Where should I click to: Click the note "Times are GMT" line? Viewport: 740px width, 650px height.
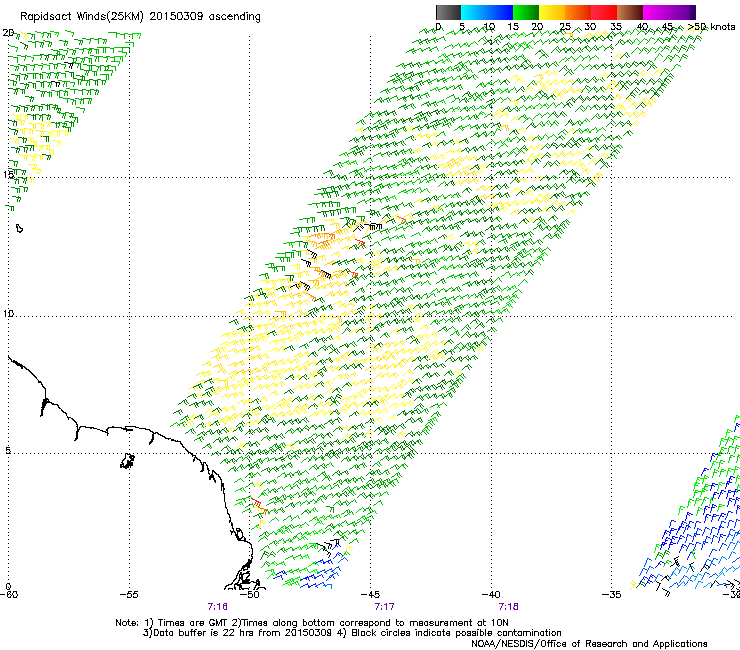point(312,623)
